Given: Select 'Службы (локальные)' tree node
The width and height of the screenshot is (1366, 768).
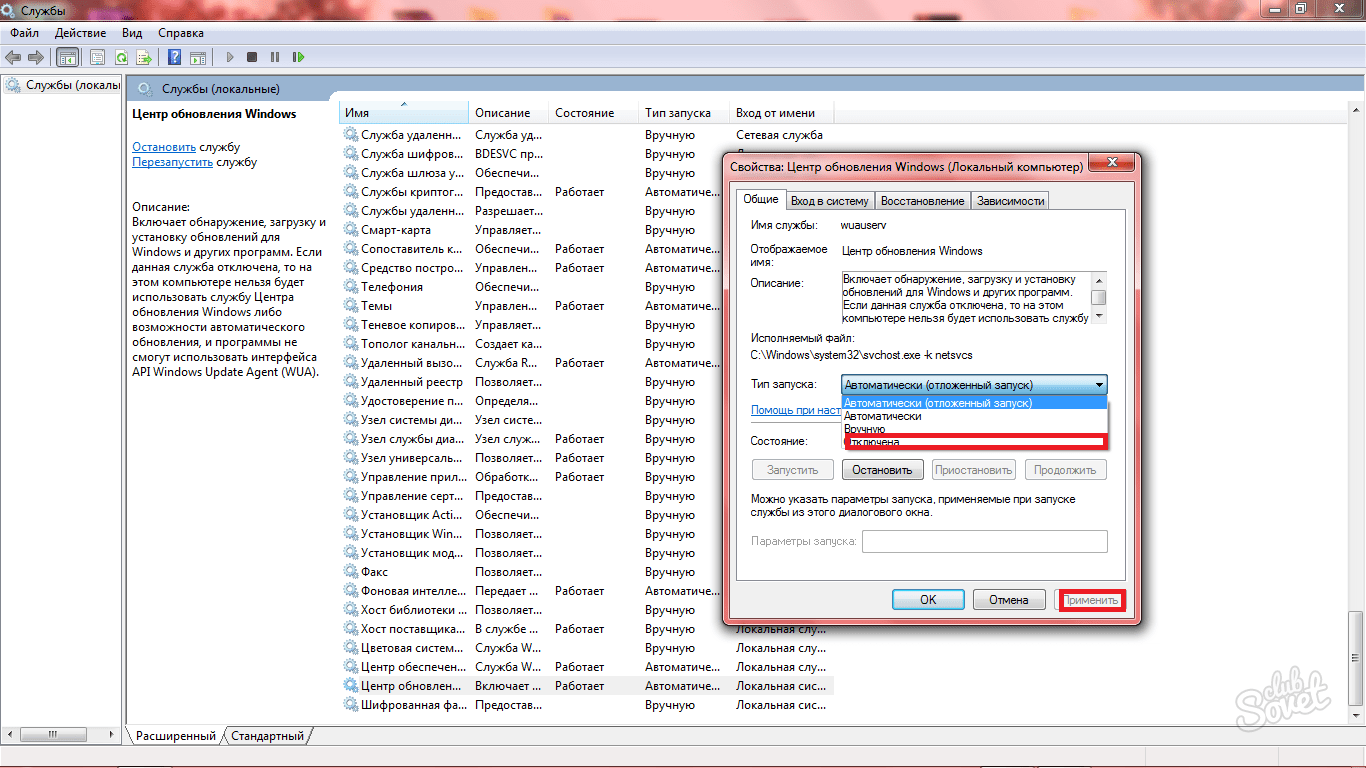Looking at the screenshot, I should point(72,86).
